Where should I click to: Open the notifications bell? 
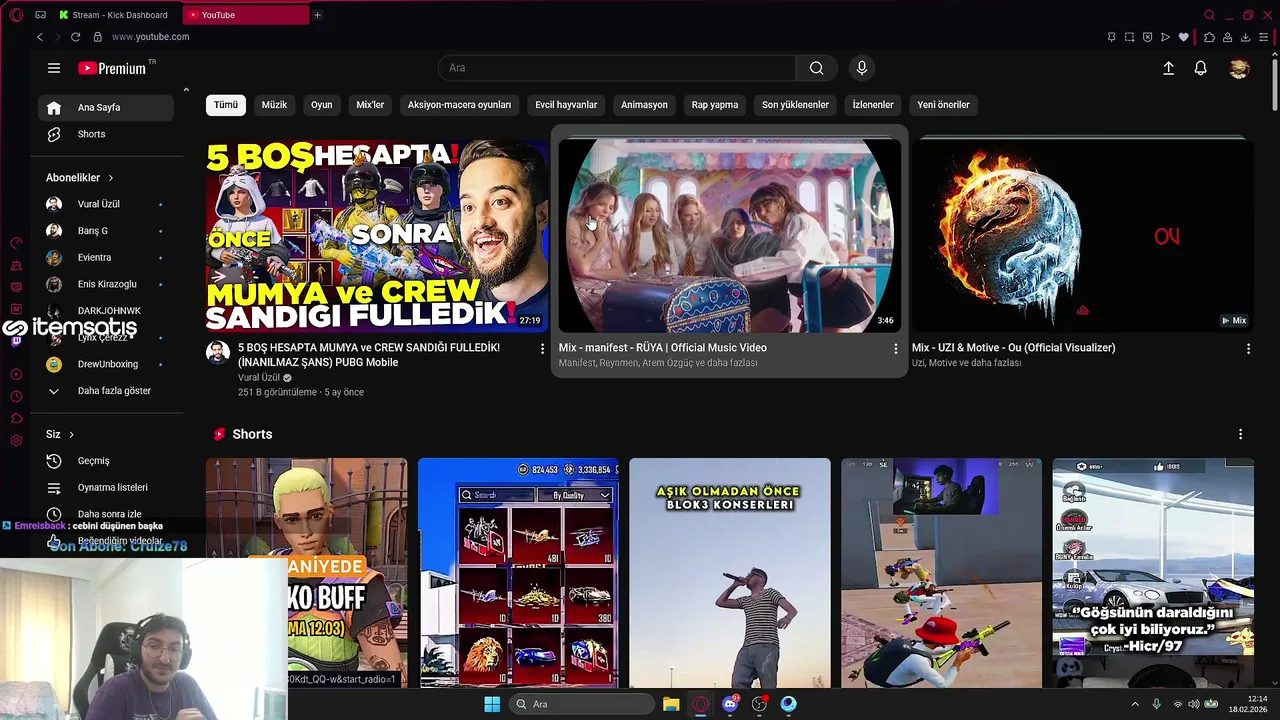(1201, 68)
